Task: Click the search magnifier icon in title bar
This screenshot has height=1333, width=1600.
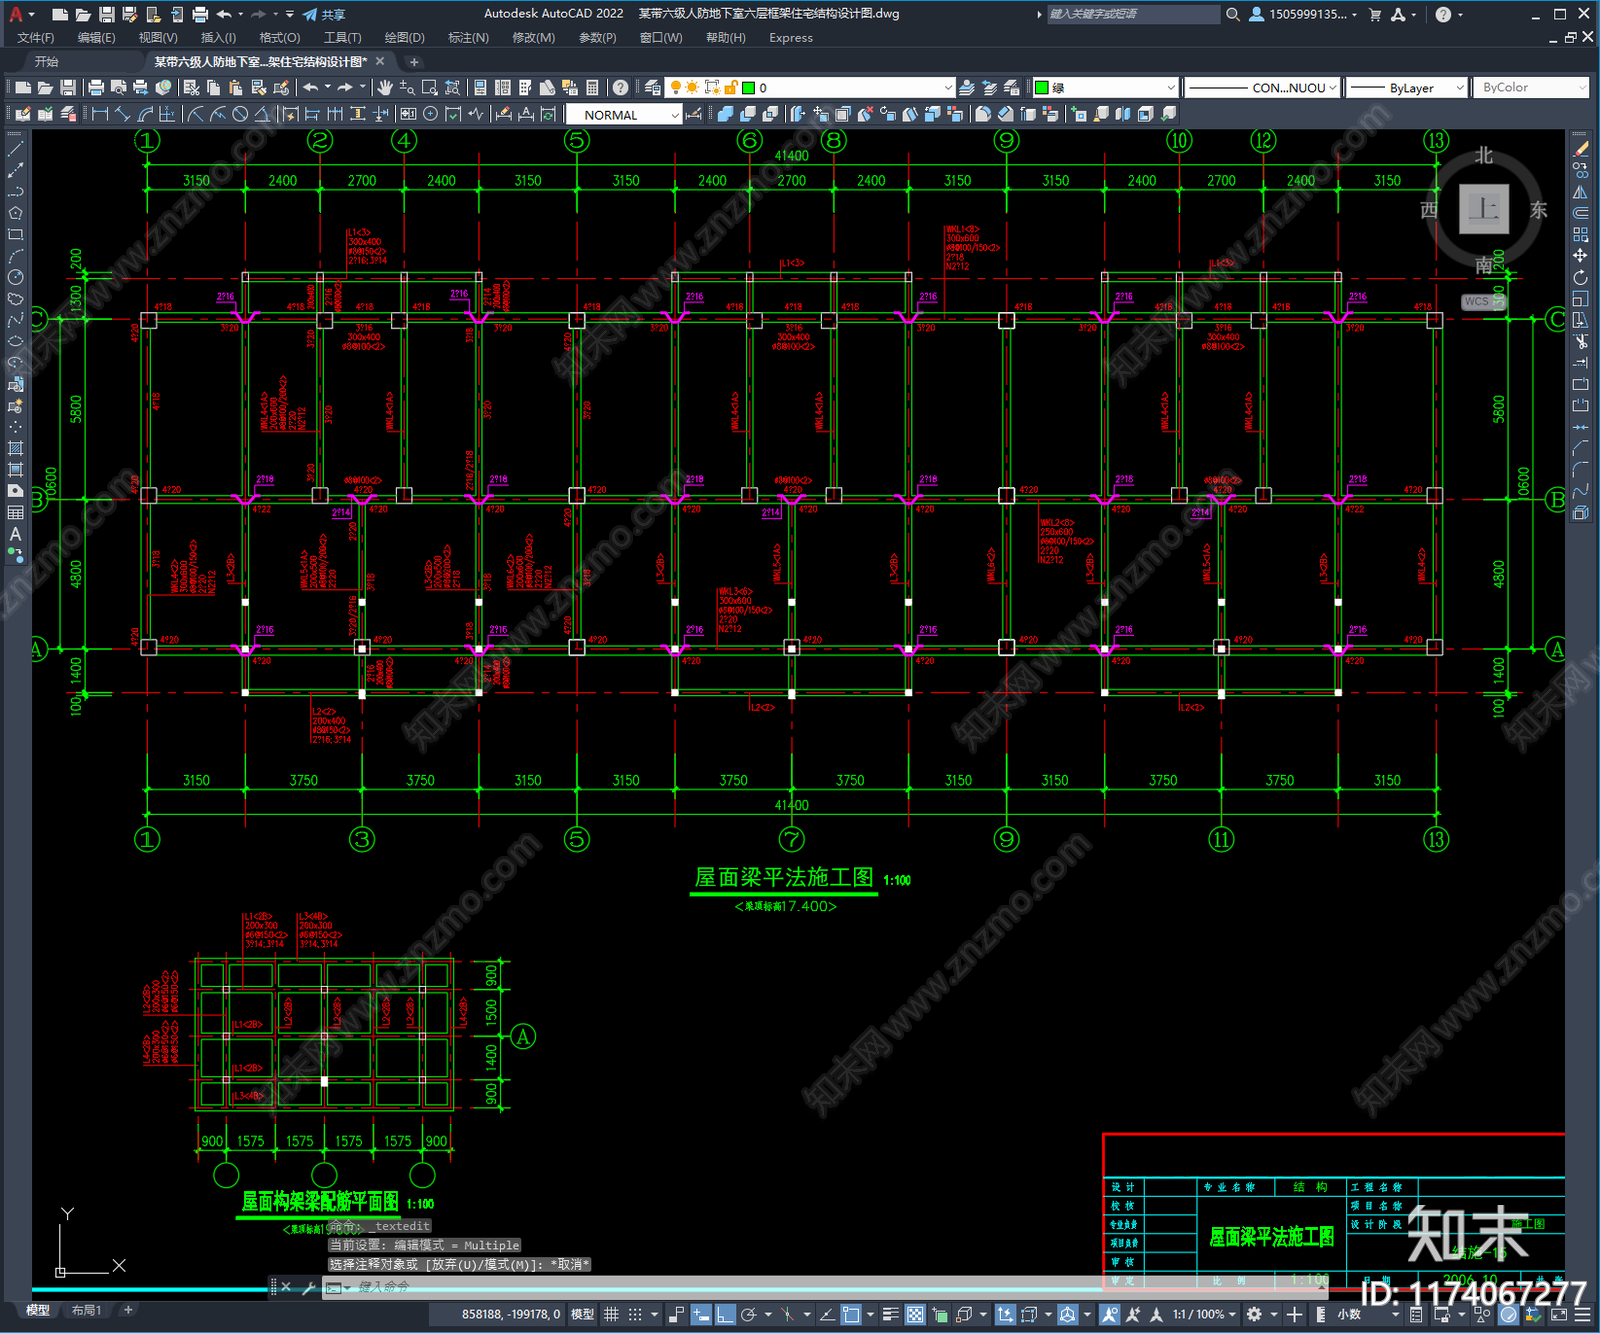Action: point(1233,14)
